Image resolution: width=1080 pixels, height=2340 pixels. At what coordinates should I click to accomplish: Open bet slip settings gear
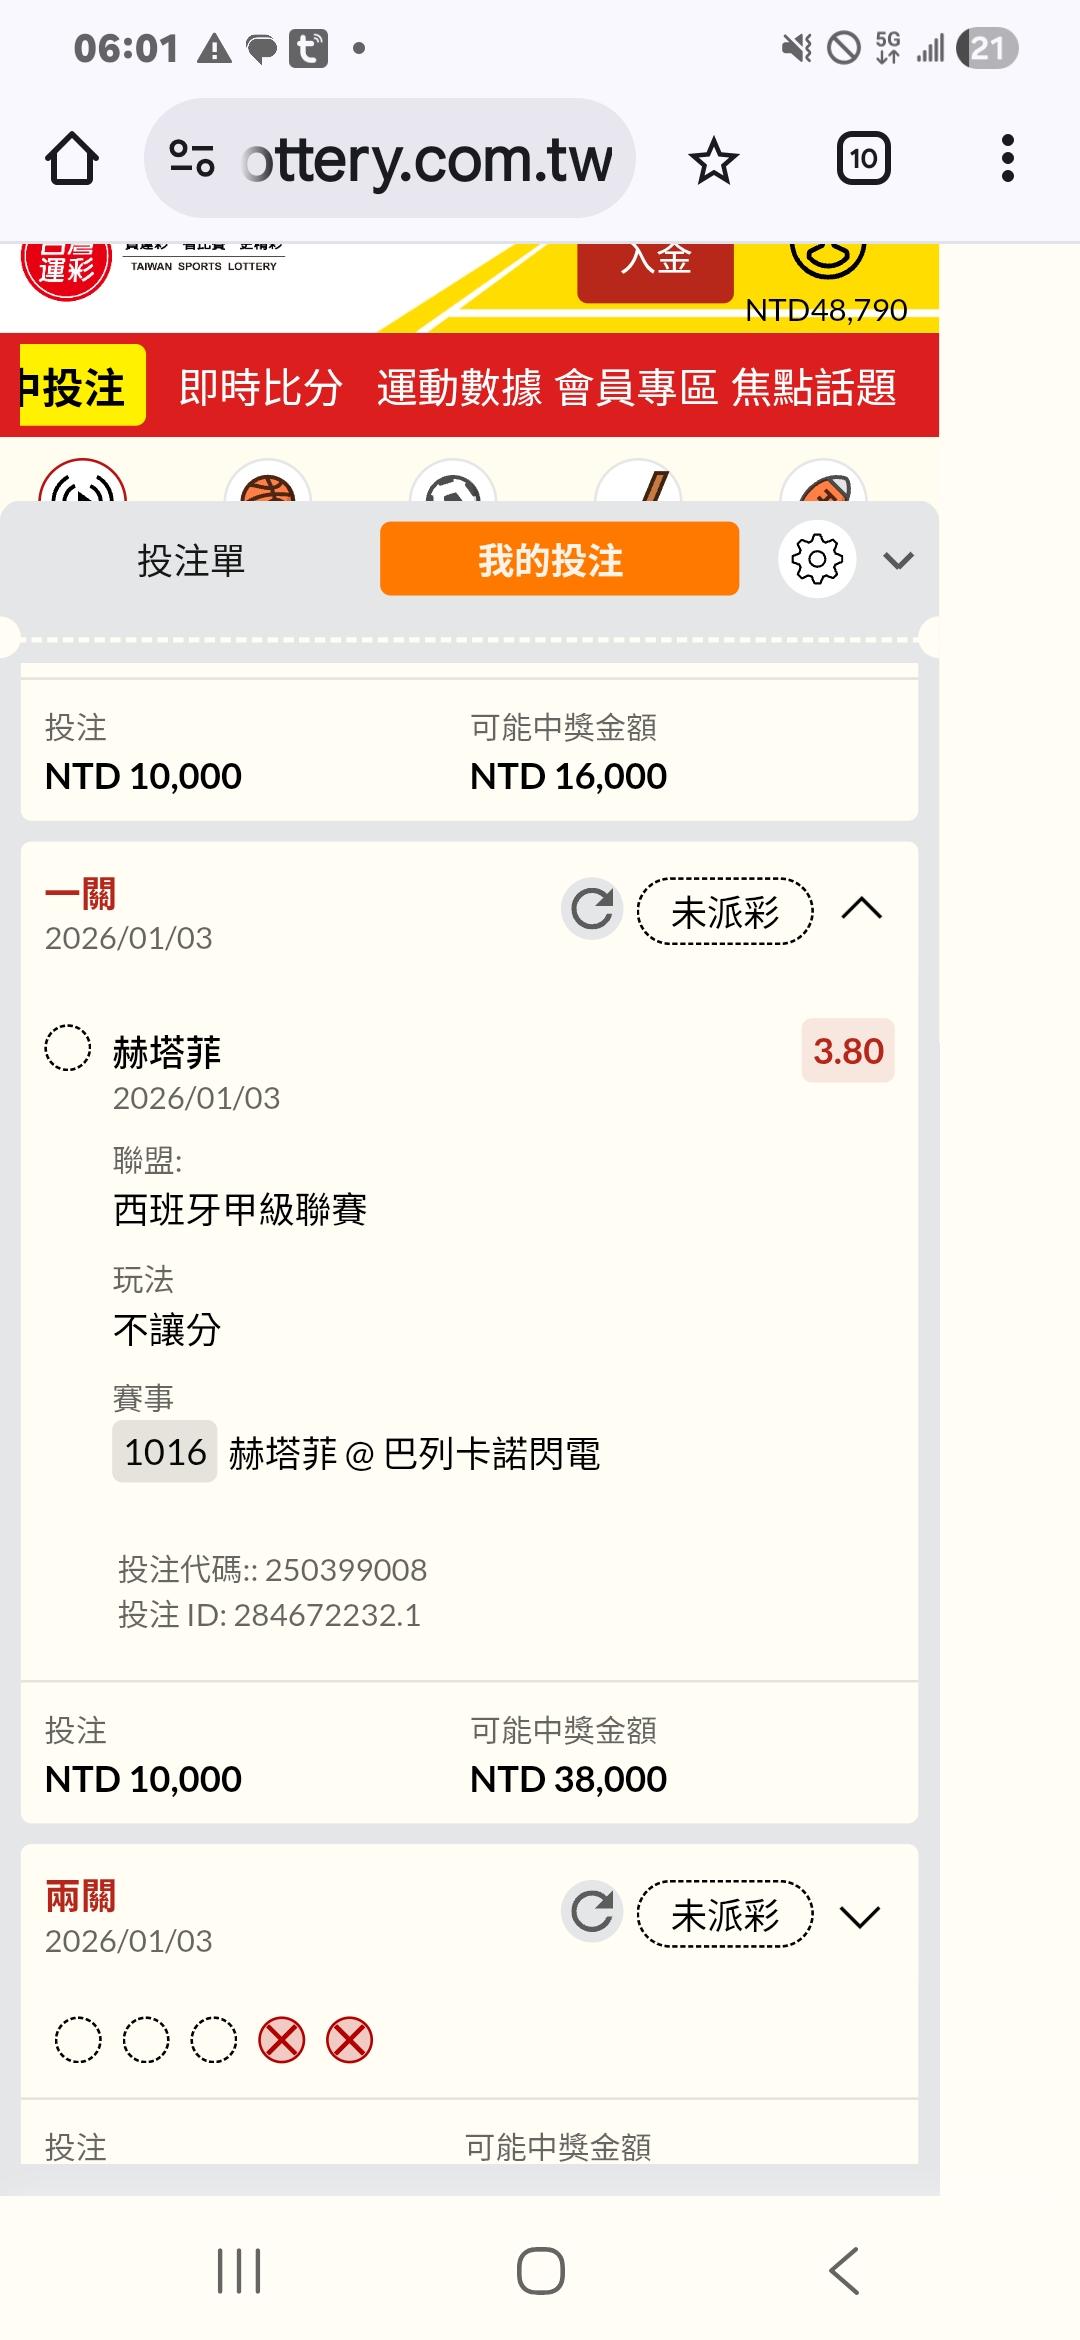(x=817, y=559)
